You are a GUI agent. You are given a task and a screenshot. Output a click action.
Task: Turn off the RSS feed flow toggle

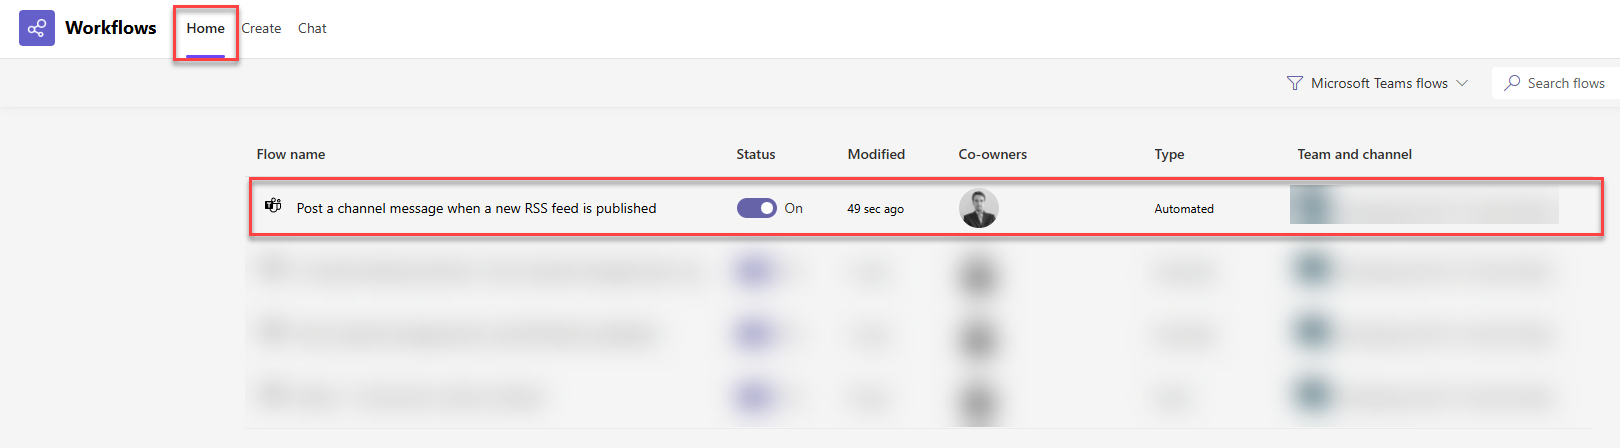click(x=757, y=208)
